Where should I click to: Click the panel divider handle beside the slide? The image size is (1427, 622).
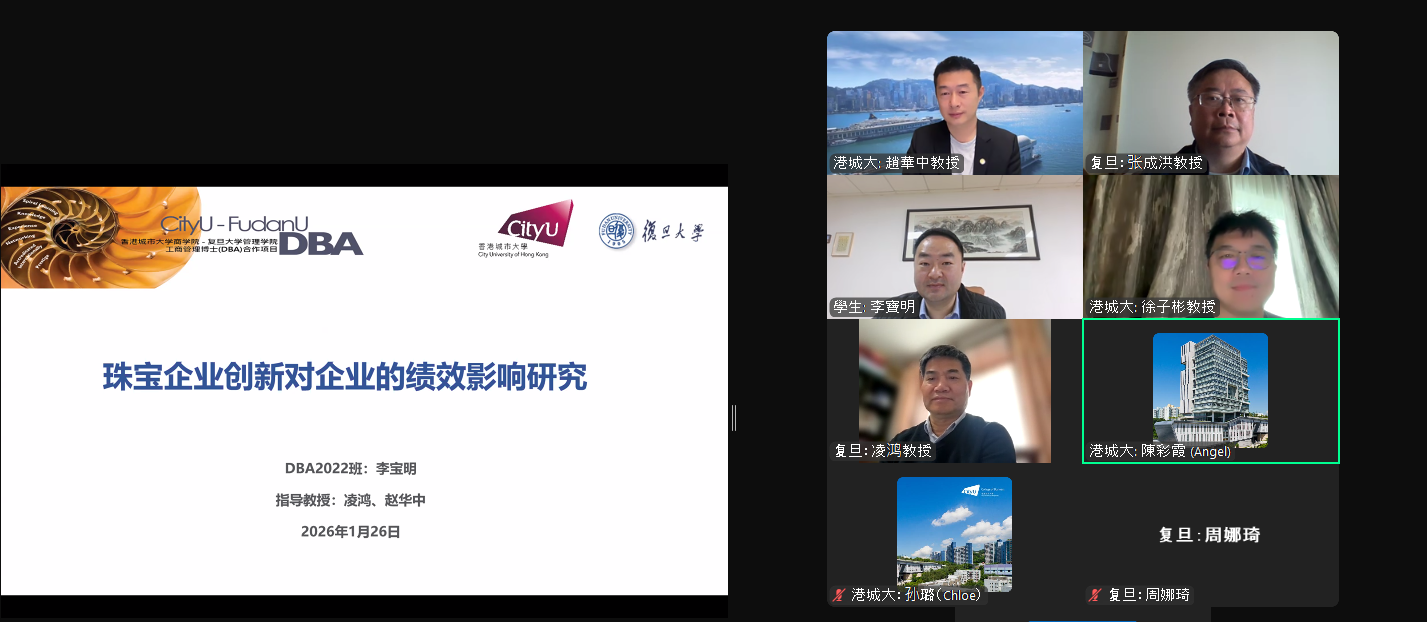(x=735, y=419)
